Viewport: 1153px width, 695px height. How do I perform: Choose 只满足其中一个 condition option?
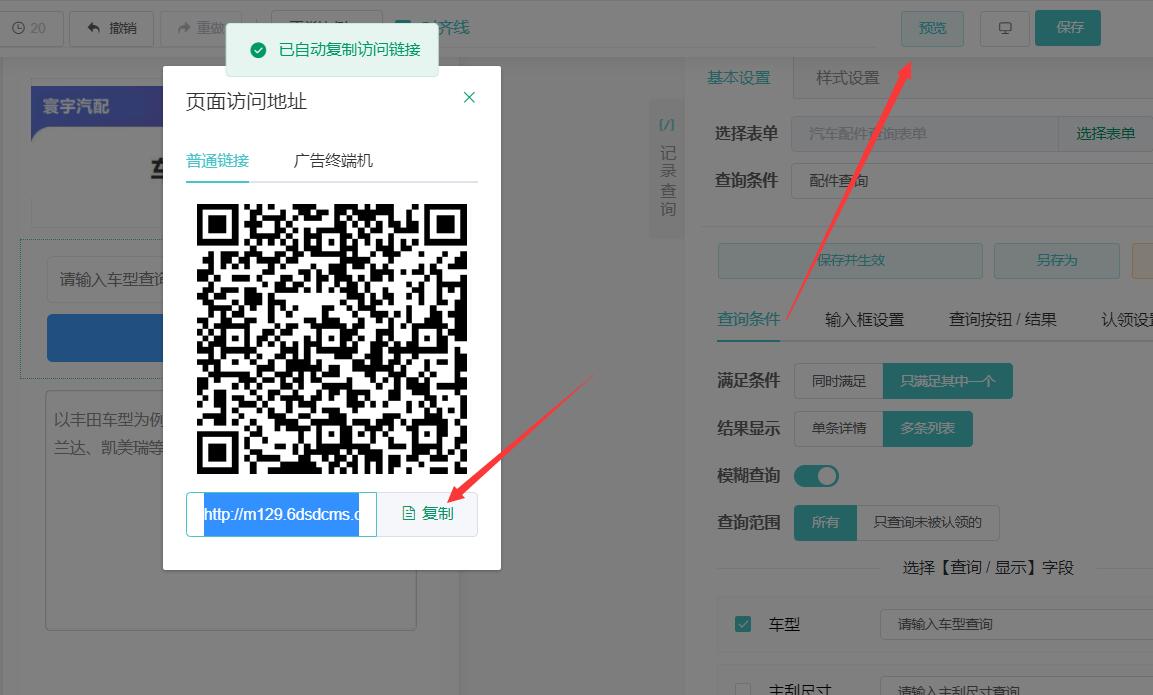tap(947, 381)
